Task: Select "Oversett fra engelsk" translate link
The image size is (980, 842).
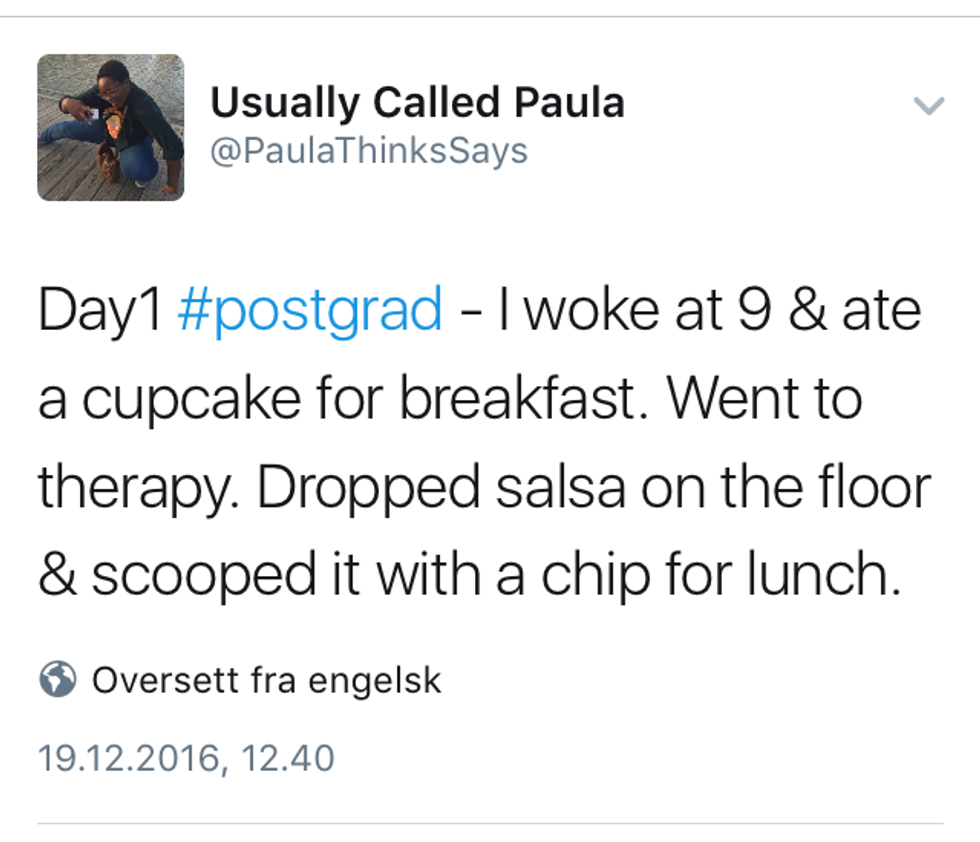Action: pos(266,681)
